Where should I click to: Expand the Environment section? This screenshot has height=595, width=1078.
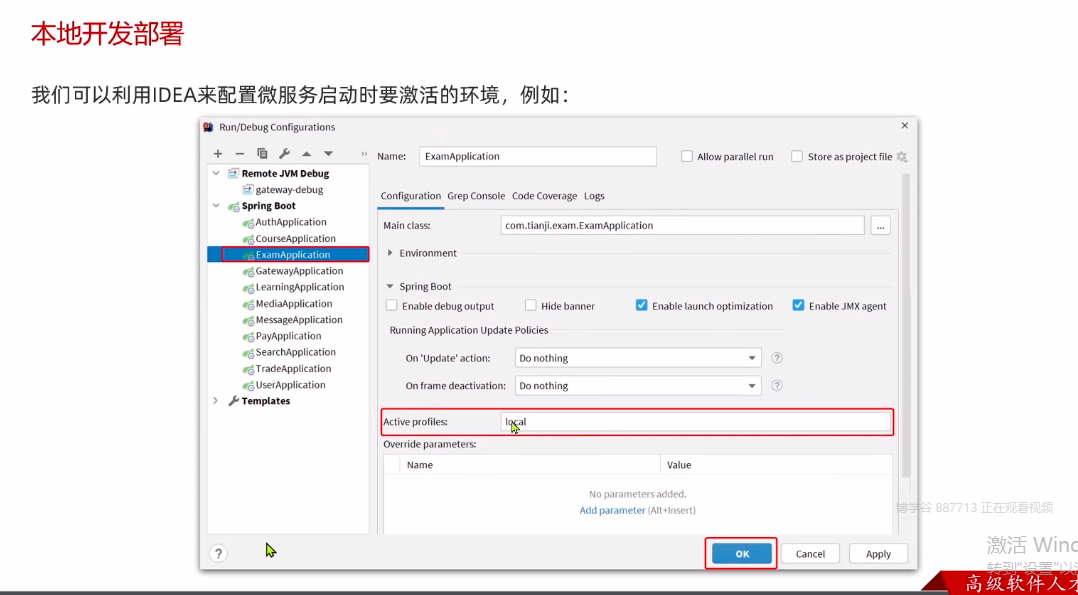pyautogui.click(x=390, y=253)
